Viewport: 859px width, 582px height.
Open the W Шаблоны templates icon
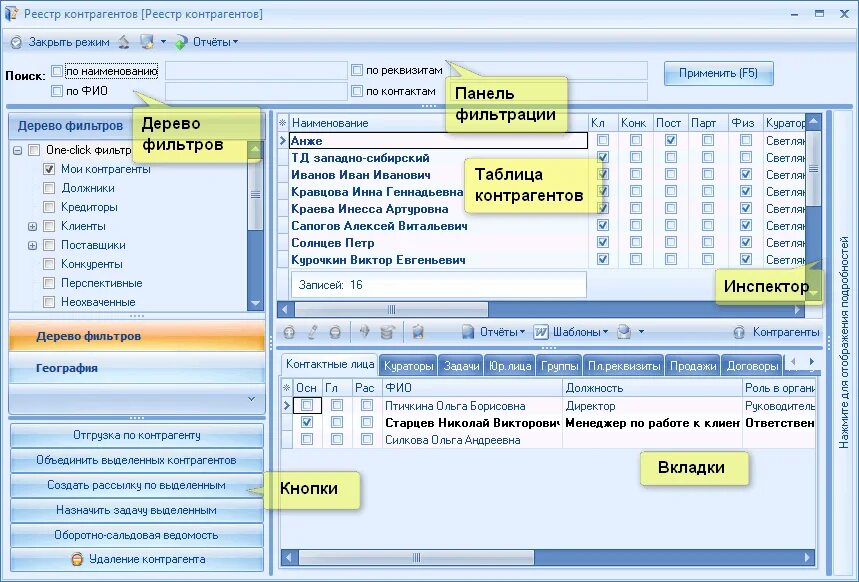click(541, 330)
